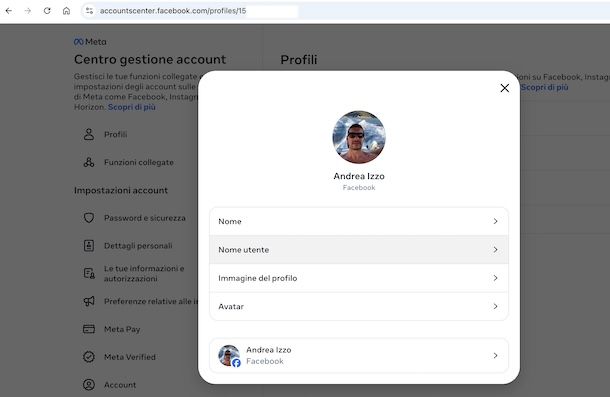Viewport: 610px width, 397px height.
Task: Expand chevron on Immagine del profilo row
Action: [x=495, y=278]
